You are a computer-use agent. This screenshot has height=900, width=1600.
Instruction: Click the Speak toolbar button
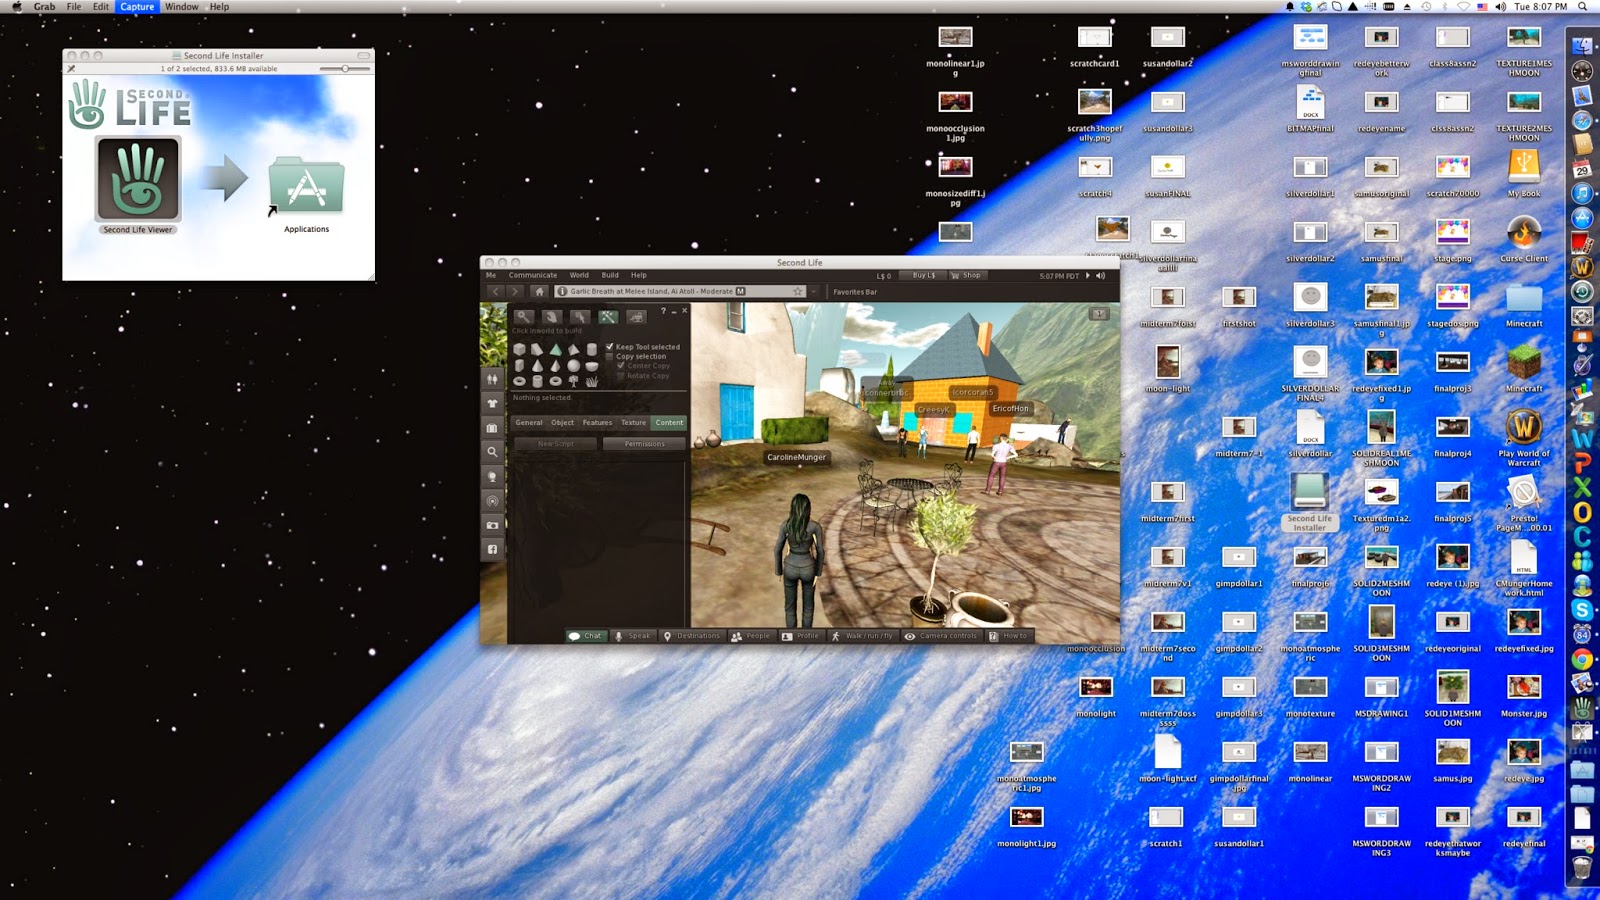(x=633, y=636)
